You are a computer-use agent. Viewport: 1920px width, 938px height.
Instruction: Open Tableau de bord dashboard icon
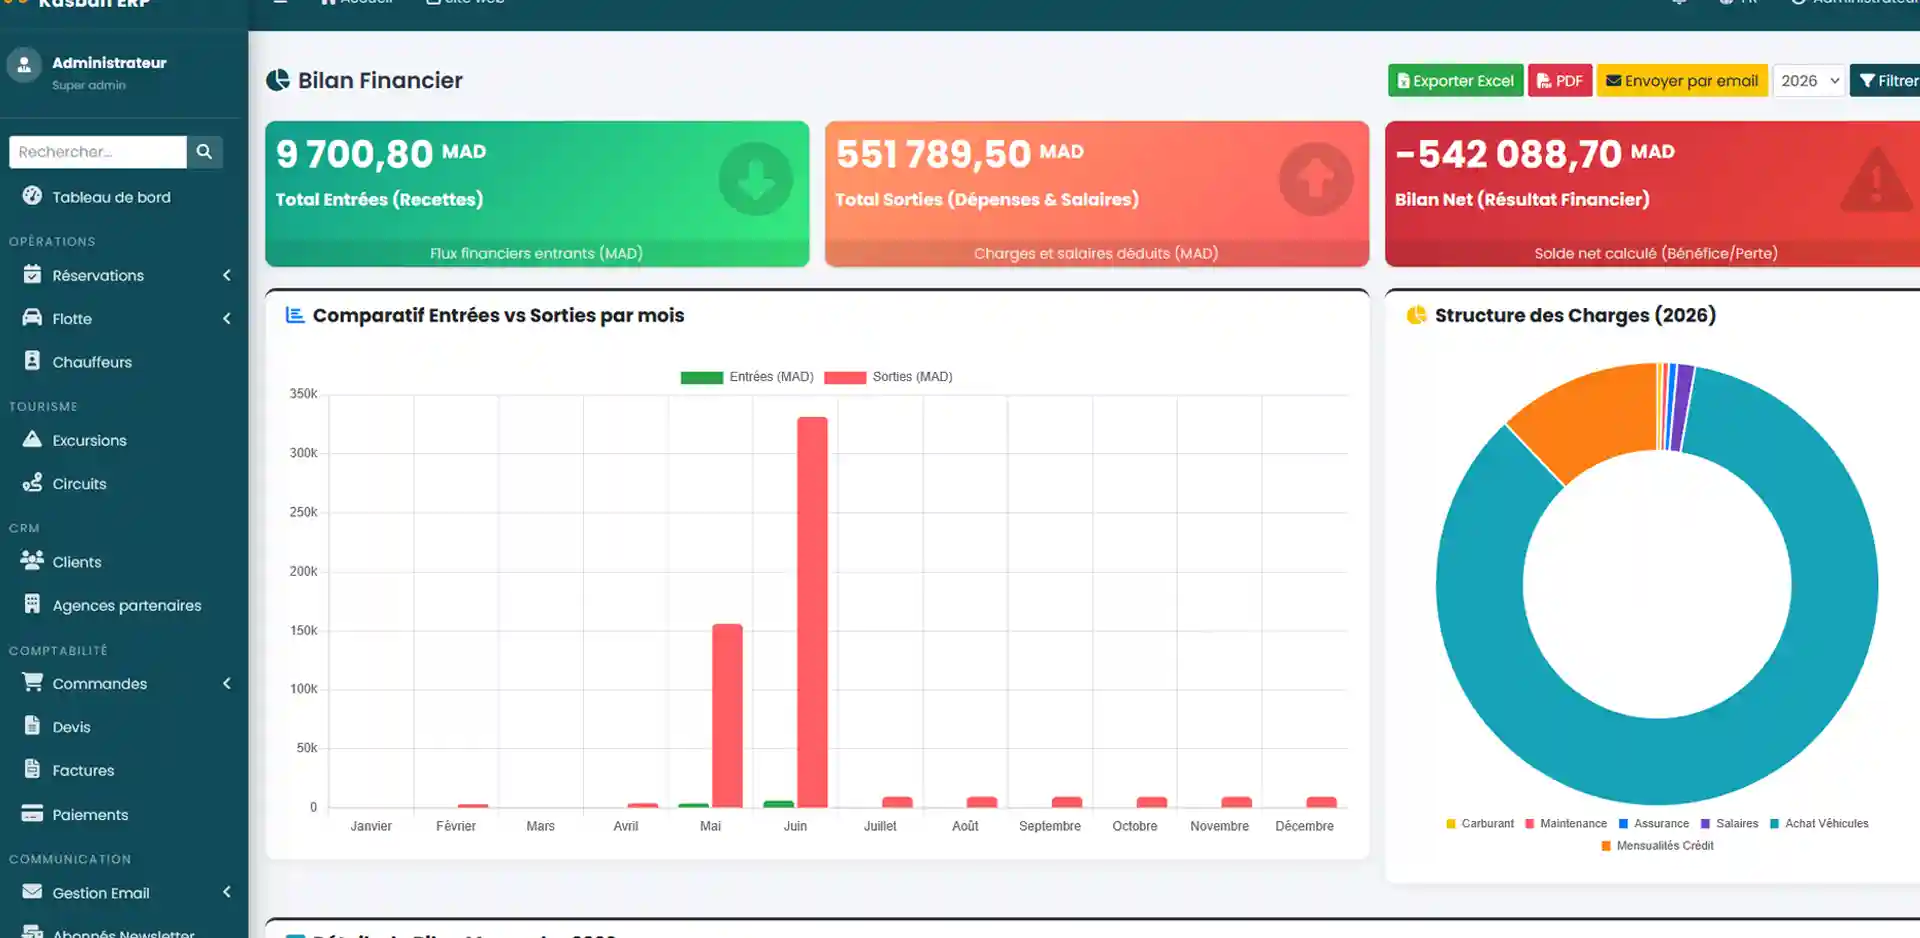pyautogui.click(x=32, y=196)
